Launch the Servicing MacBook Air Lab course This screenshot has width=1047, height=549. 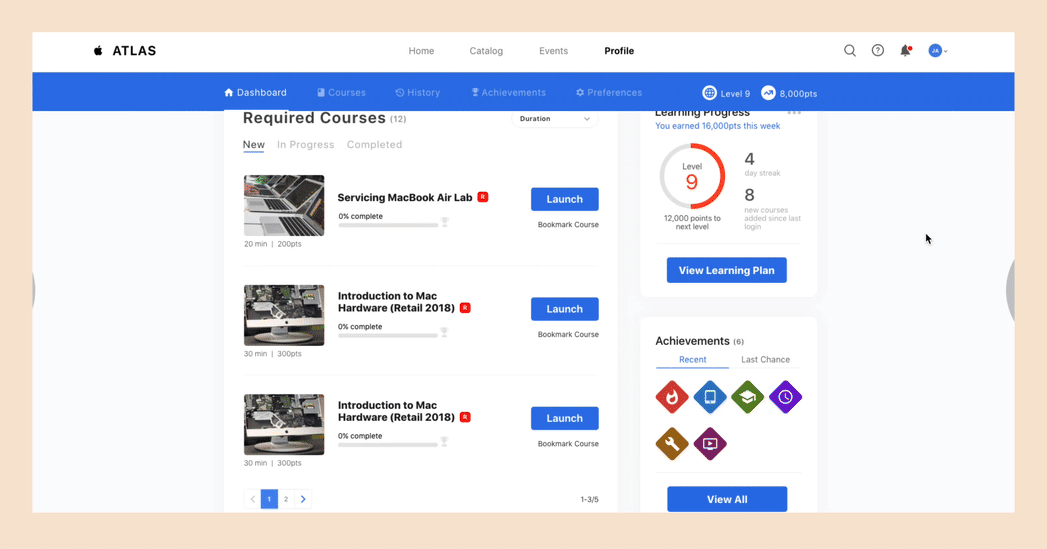coord(564,199)
